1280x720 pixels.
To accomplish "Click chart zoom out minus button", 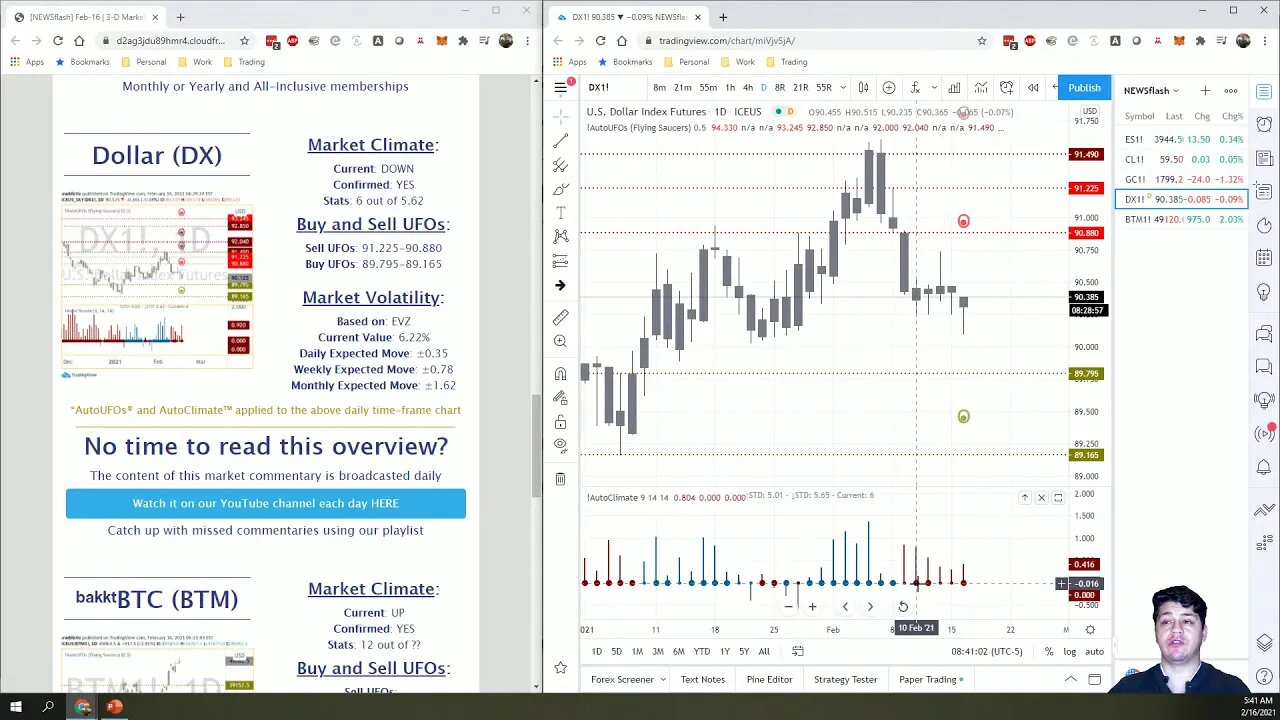I will [788, 606].
